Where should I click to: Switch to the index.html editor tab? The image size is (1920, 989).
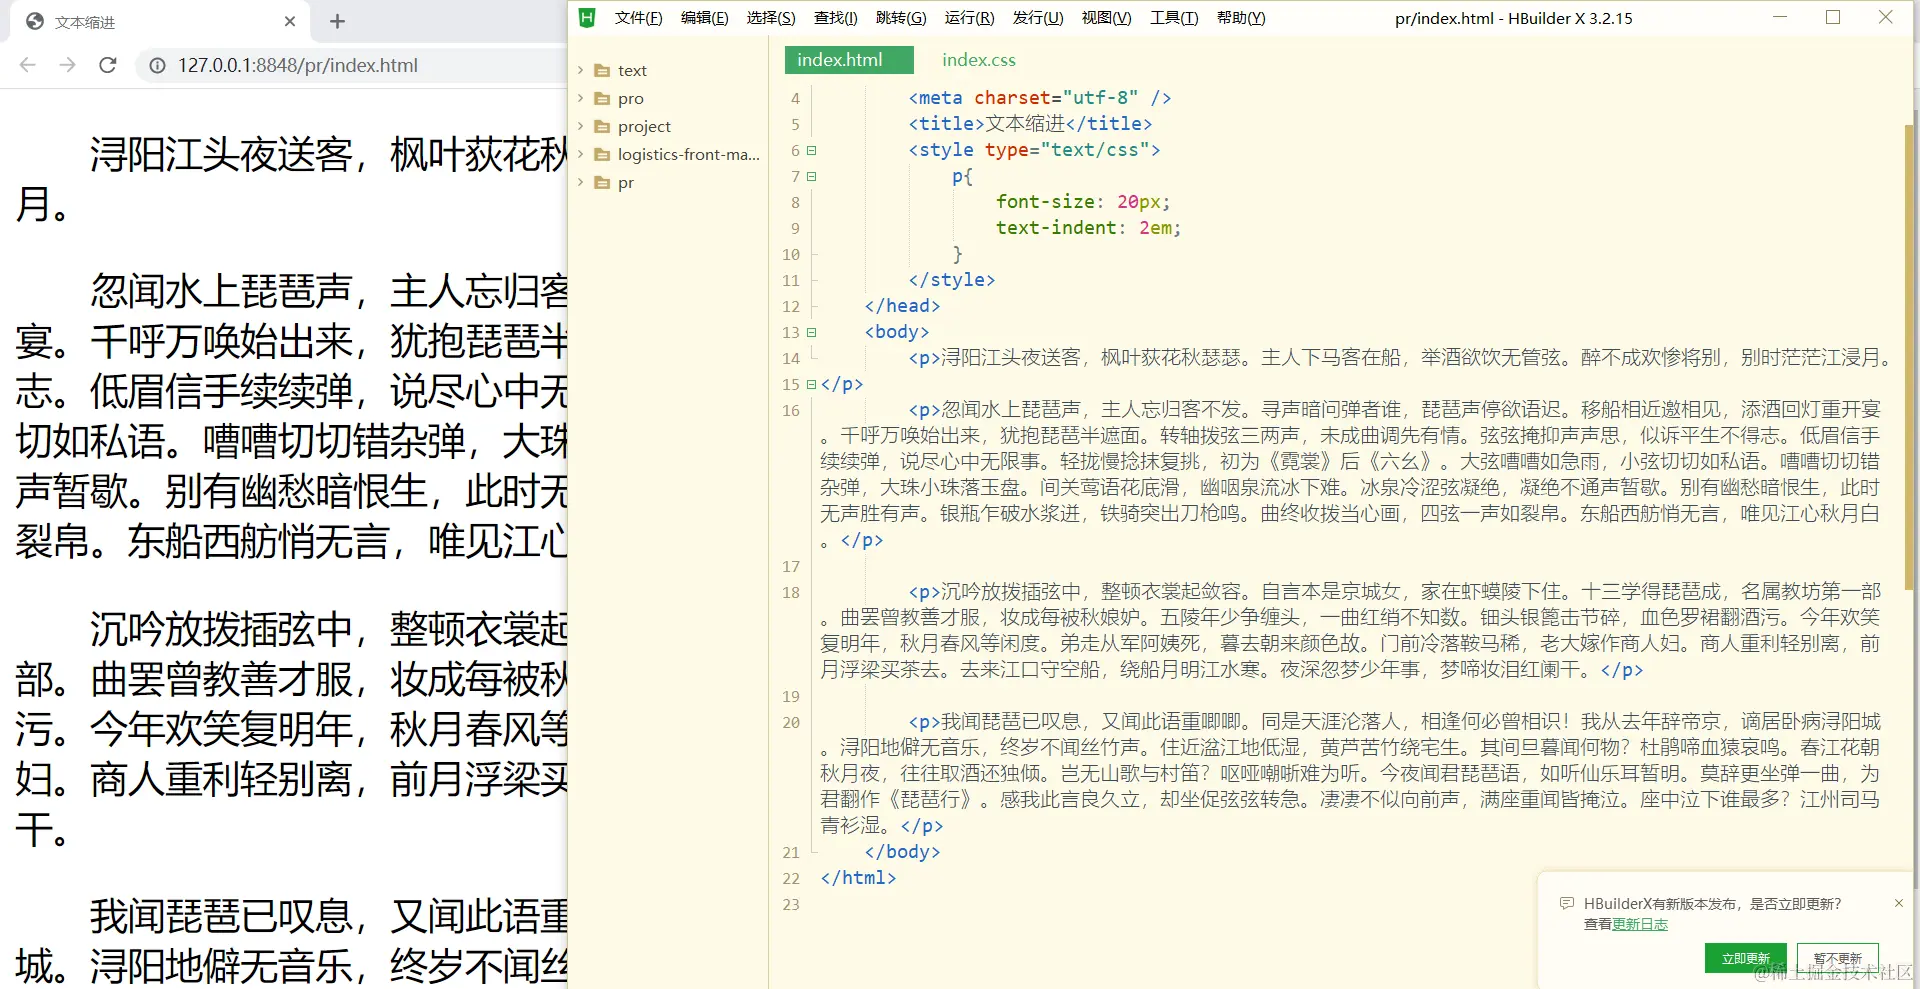[x=849, y=60]
